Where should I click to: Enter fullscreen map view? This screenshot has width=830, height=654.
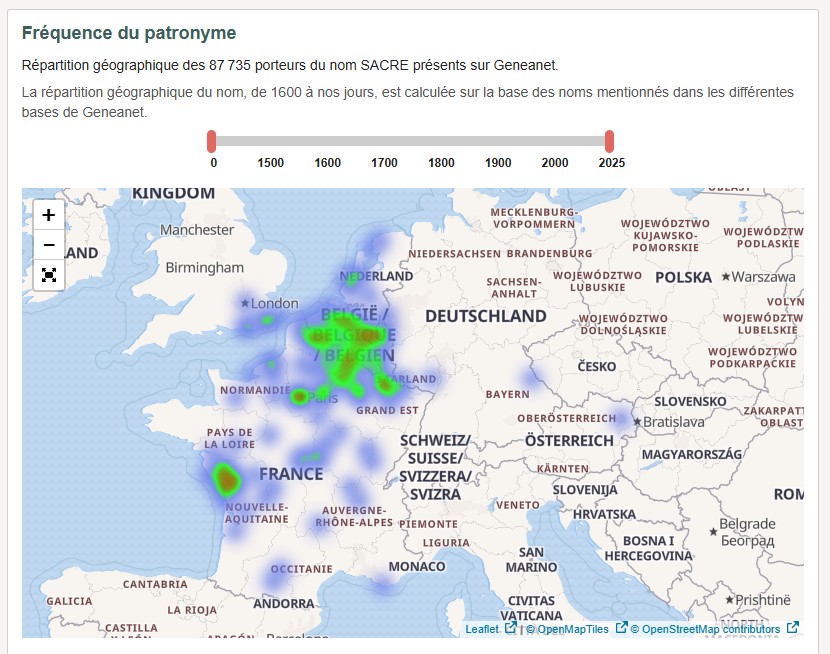[x=46, y=275]
